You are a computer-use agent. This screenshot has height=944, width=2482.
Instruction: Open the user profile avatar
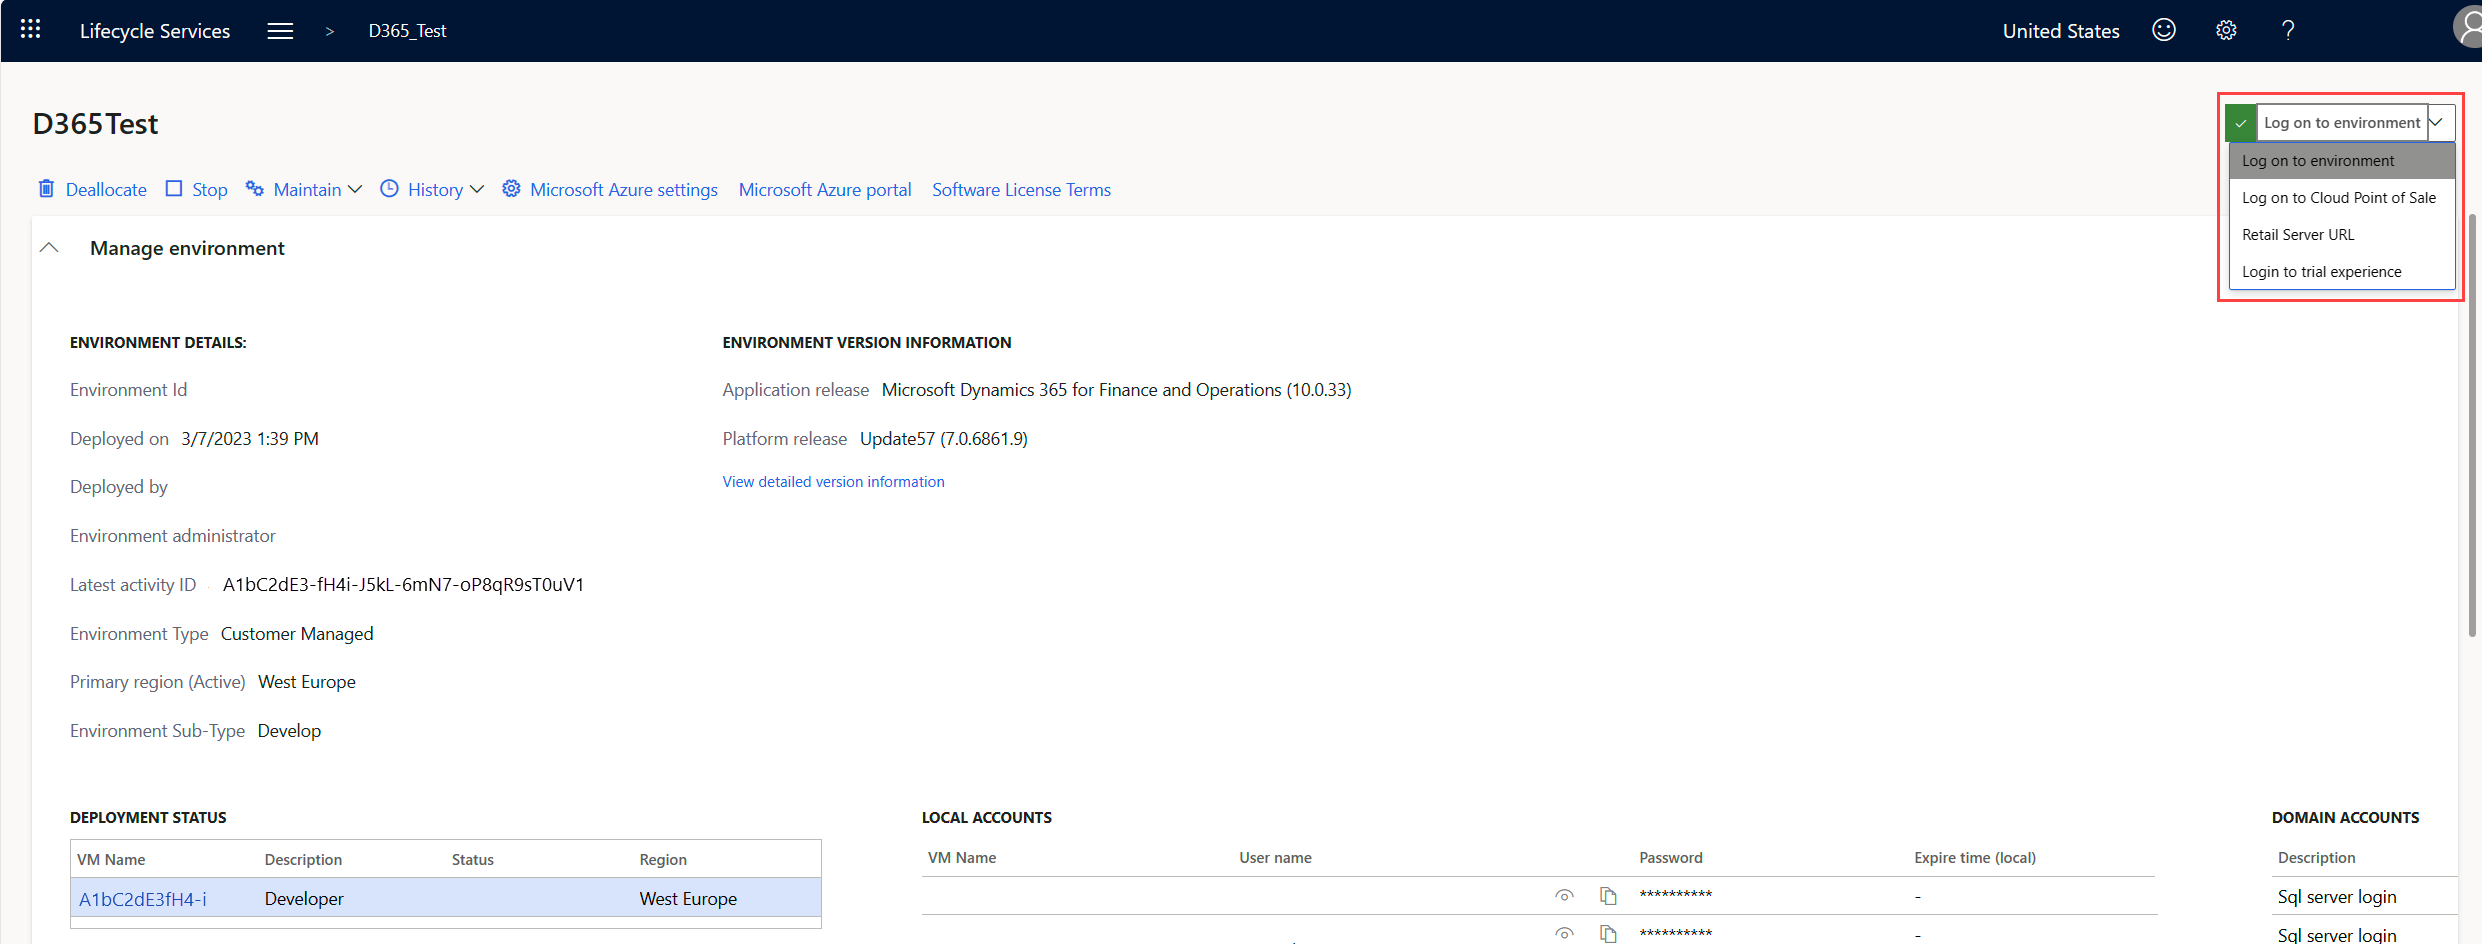(x=2468, y=28)
